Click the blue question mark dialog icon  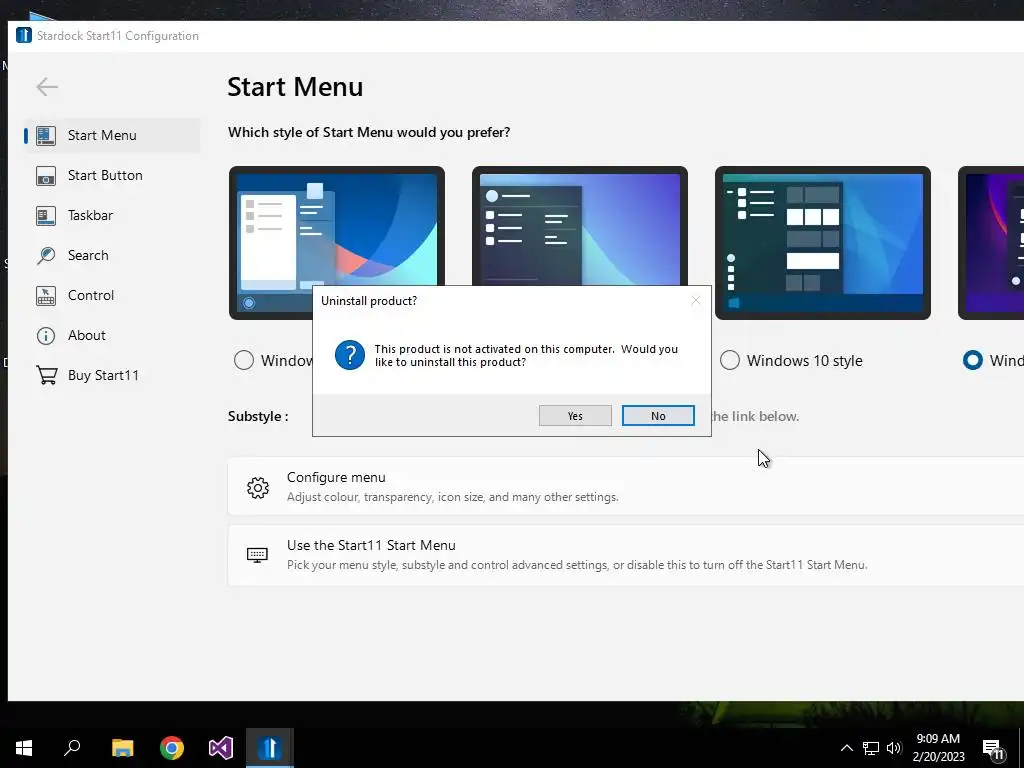click(350, 355)
